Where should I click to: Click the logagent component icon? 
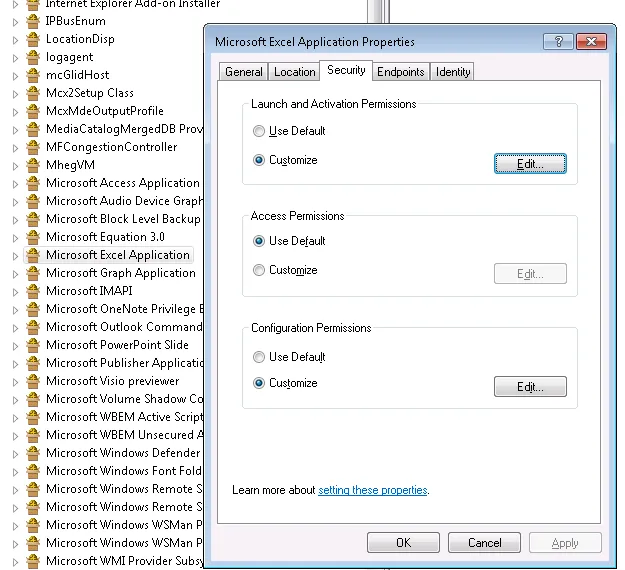(x=33, y=57)
